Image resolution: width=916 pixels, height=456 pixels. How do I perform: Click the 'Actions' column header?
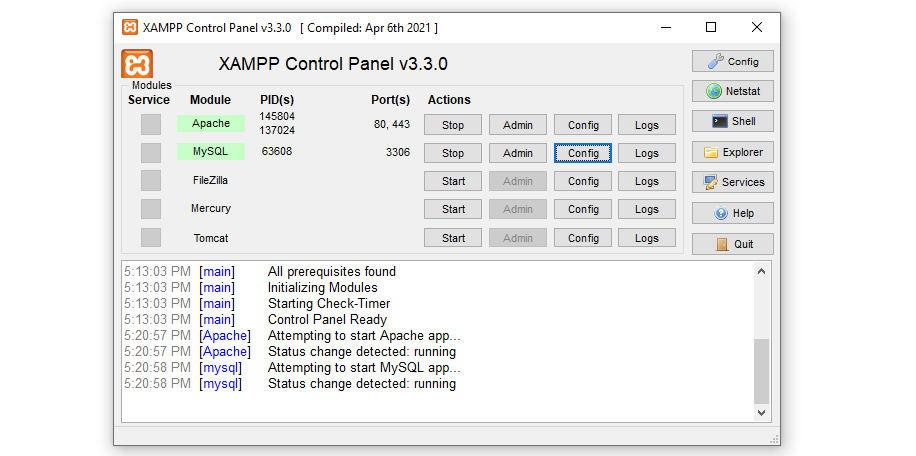tap(449, 100)
